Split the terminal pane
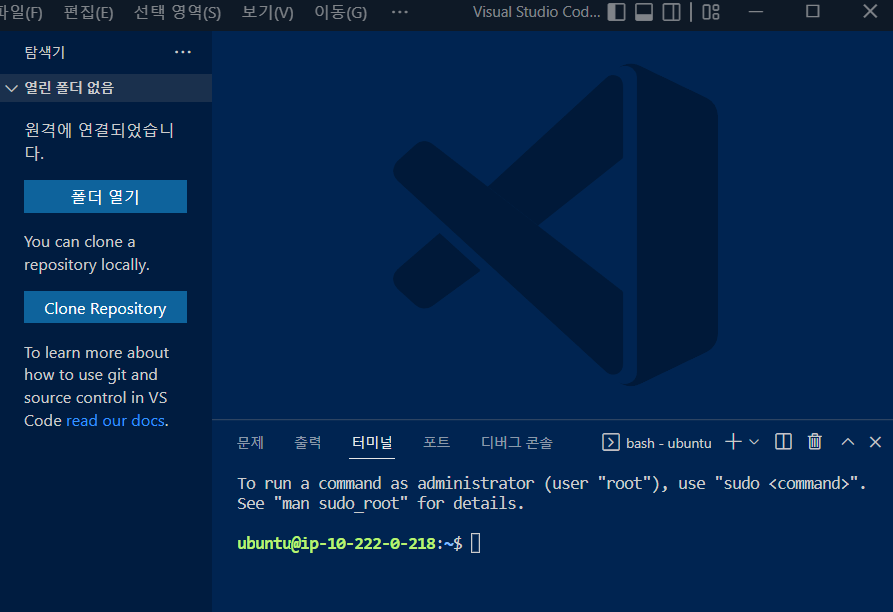893x612 pixels. 783,442
